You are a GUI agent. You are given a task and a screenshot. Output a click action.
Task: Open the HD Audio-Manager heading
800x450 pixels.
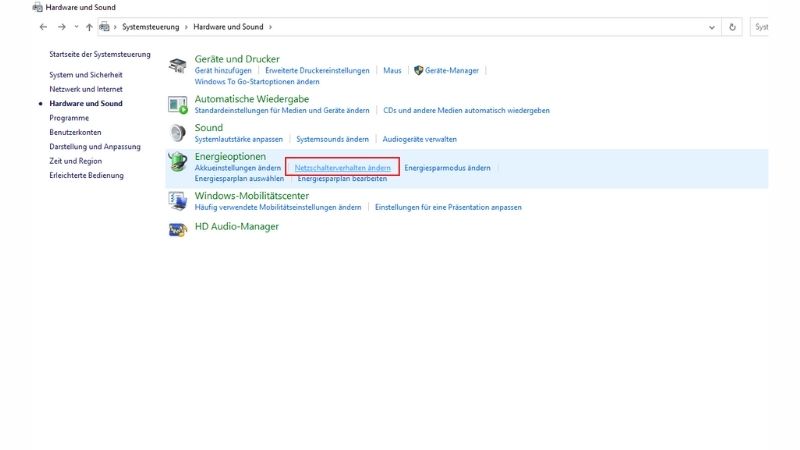(x=237, y=227)
